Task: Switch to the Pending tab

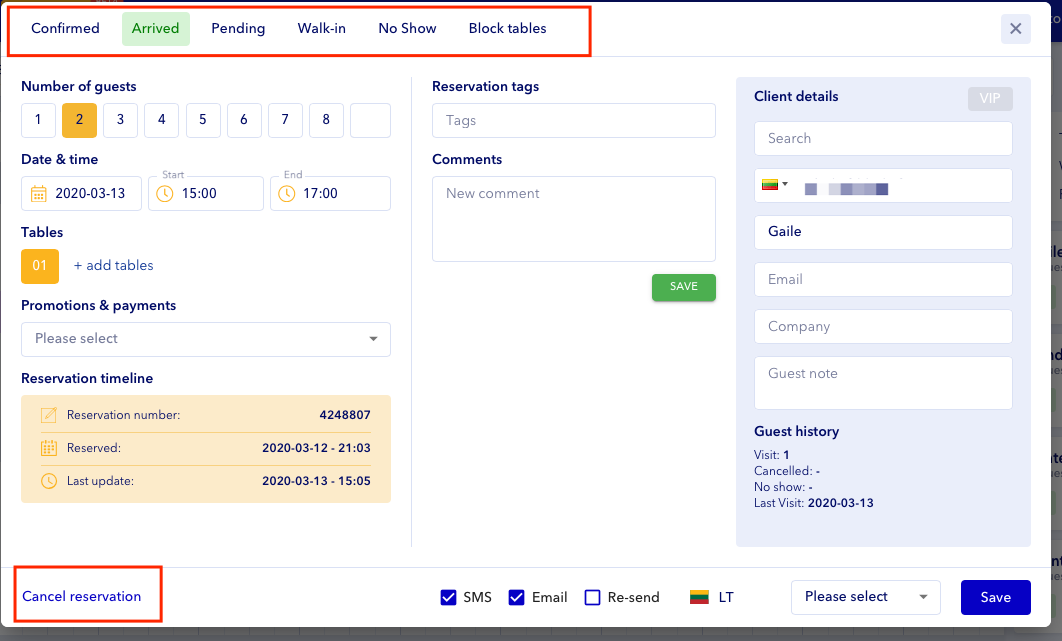Action: [237, 28]
